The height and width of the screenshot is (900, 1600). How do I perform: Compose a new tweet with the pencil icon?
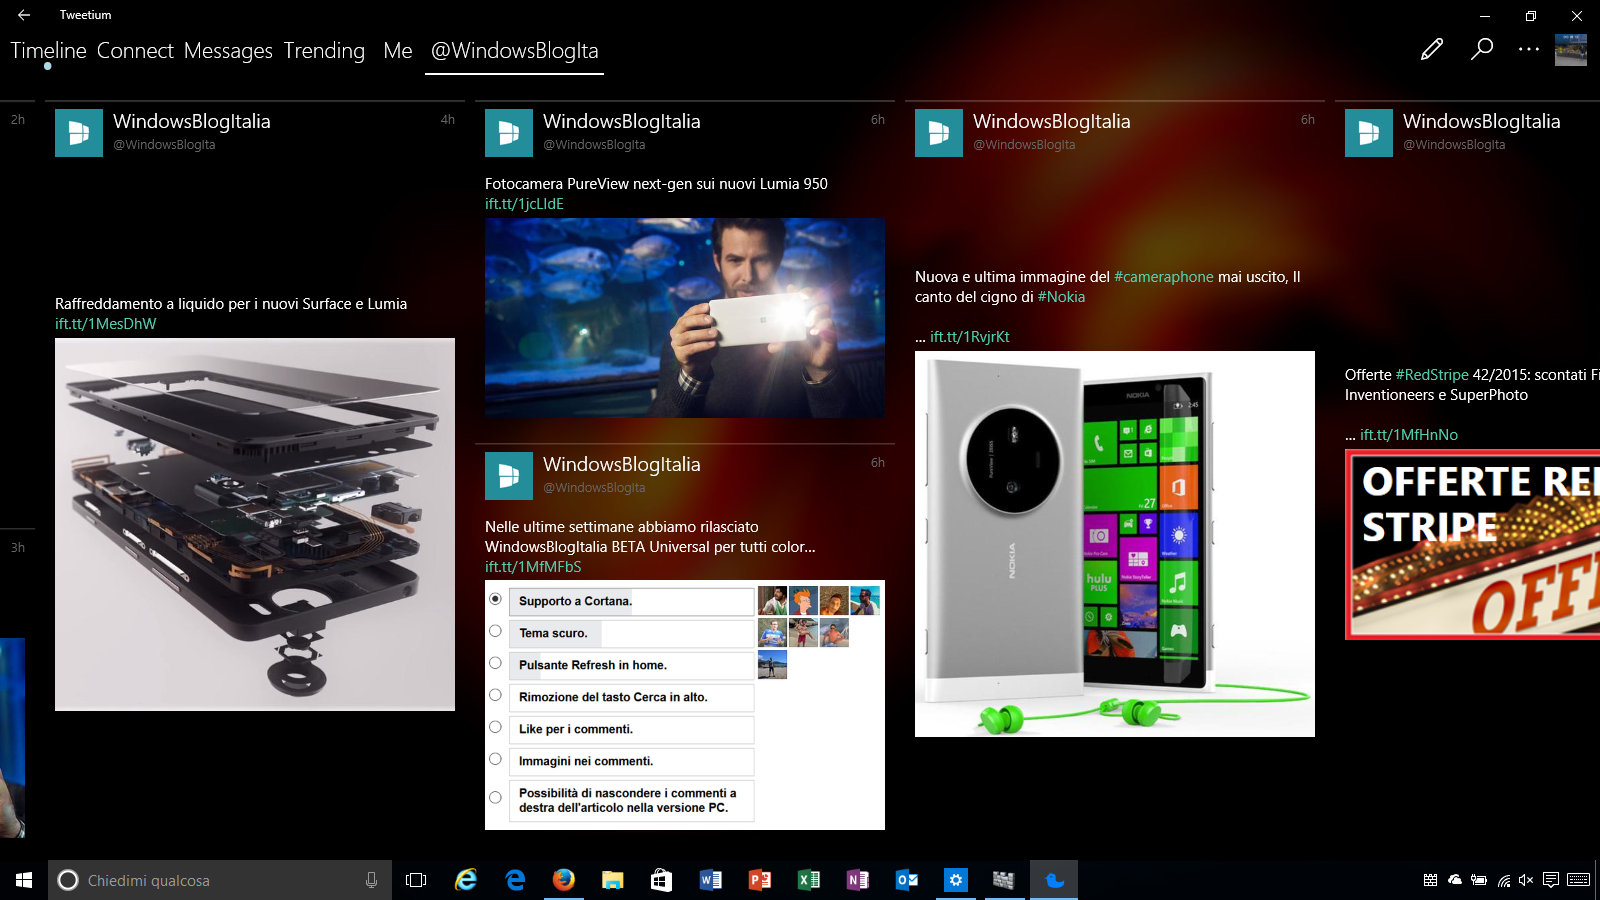click(1432, 49)
